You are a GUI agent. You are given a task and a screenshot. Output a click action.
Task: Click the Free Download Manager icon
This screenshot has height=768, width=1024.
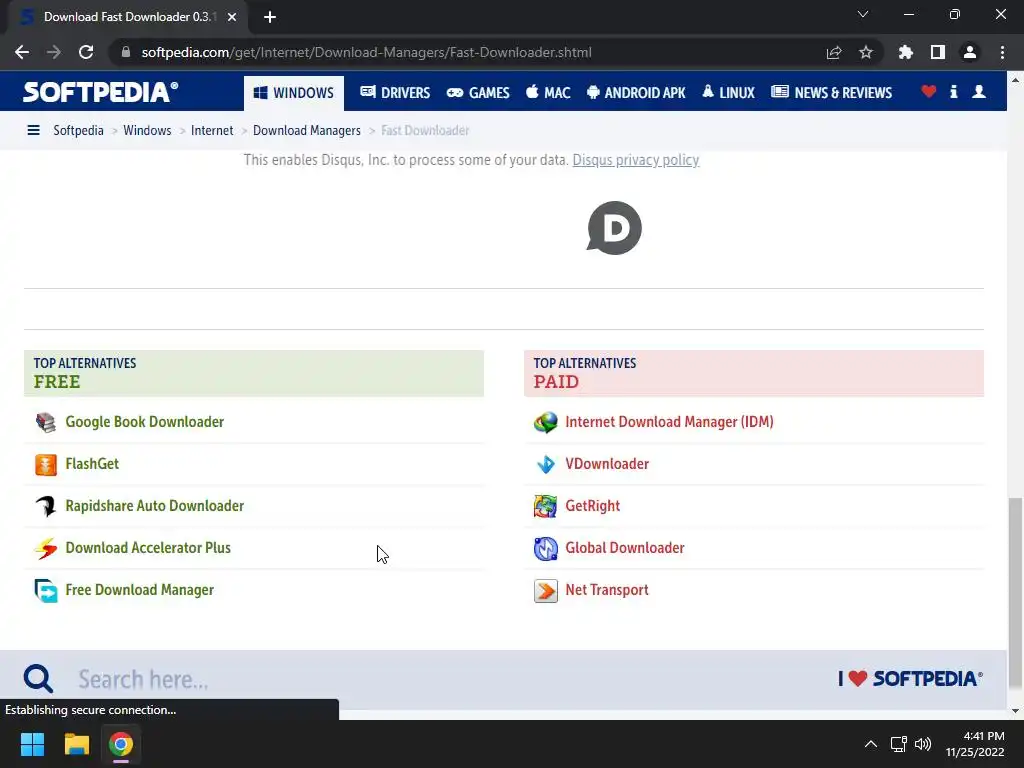tap(46, 590)
